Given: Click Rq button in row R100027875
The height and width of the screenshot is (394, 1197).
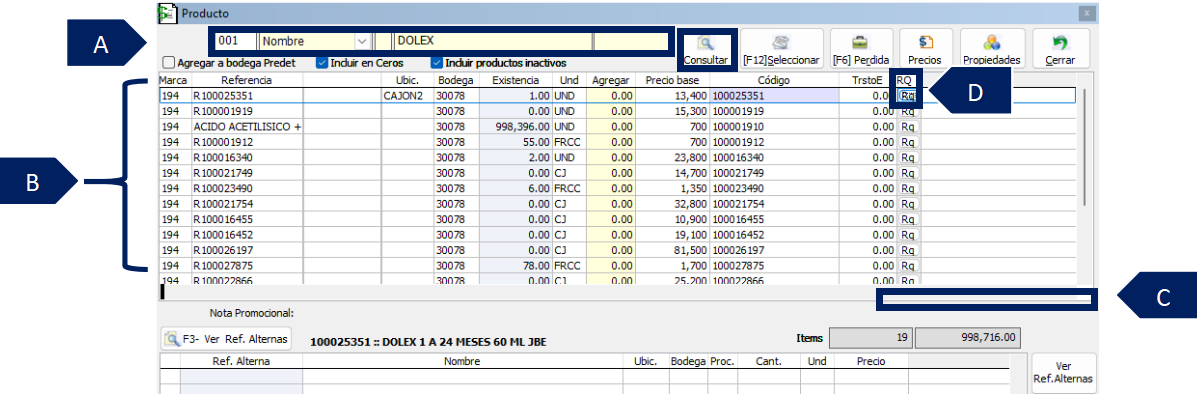Looking at the screenshot, I should tap(908, 266).
